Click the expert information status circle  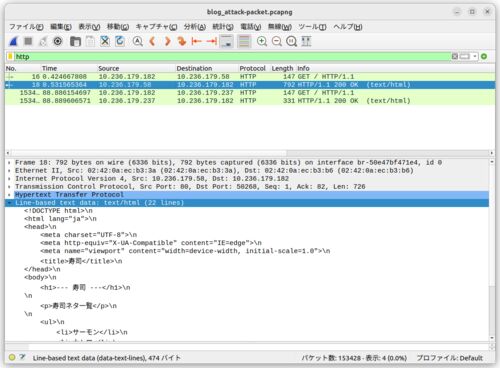coord(12,357)
